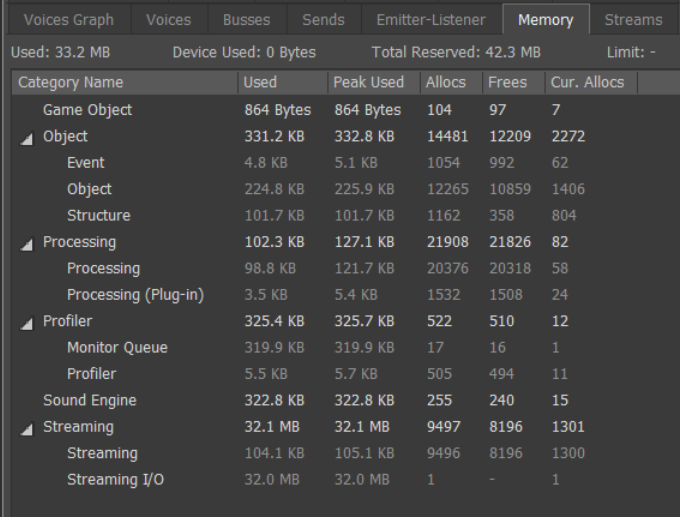Collapse the Processing category triangle
The image size is (680, 517).
point(26,243)
